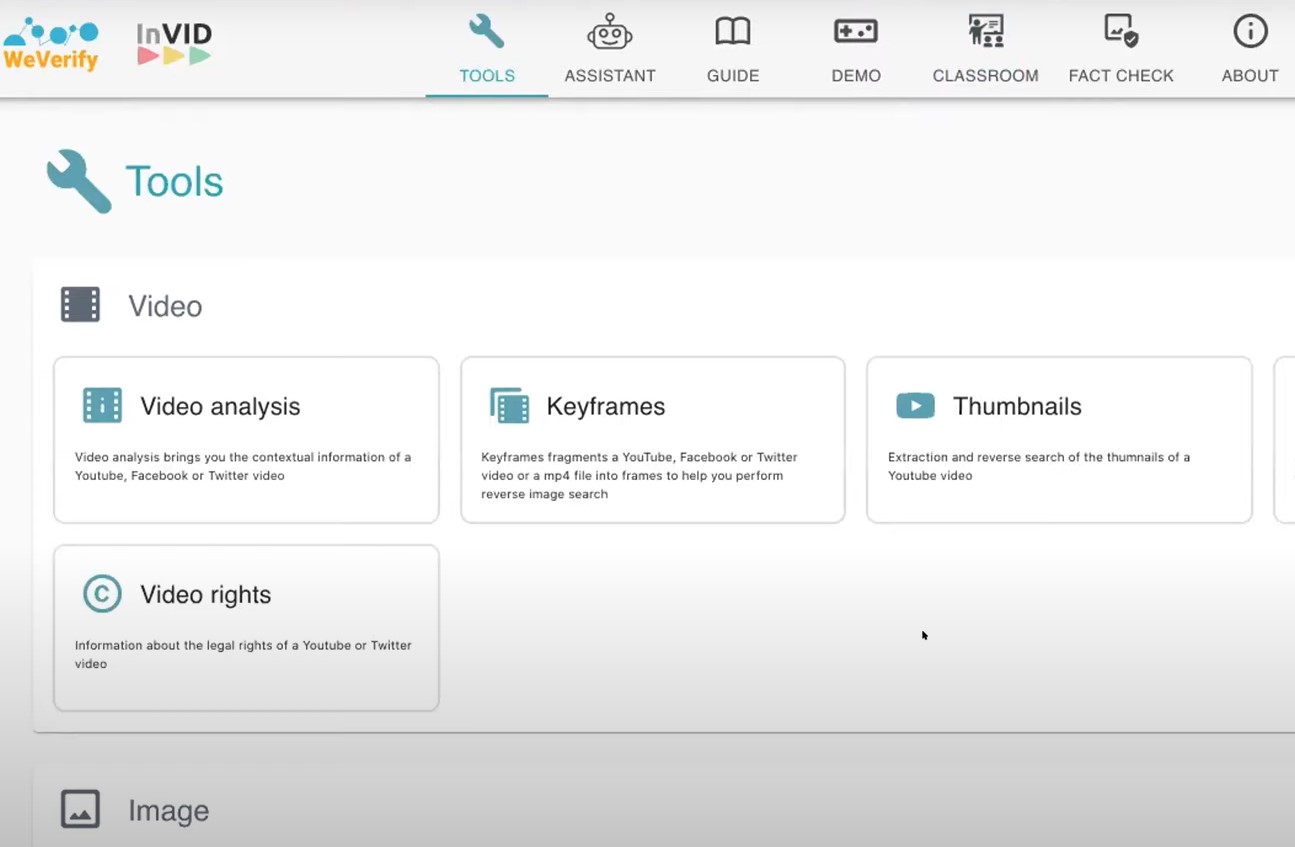The height and width of the screenshot is (847, 1295).
Task: Open the Thumbnails tool
Action: (x=1059, y=440)
